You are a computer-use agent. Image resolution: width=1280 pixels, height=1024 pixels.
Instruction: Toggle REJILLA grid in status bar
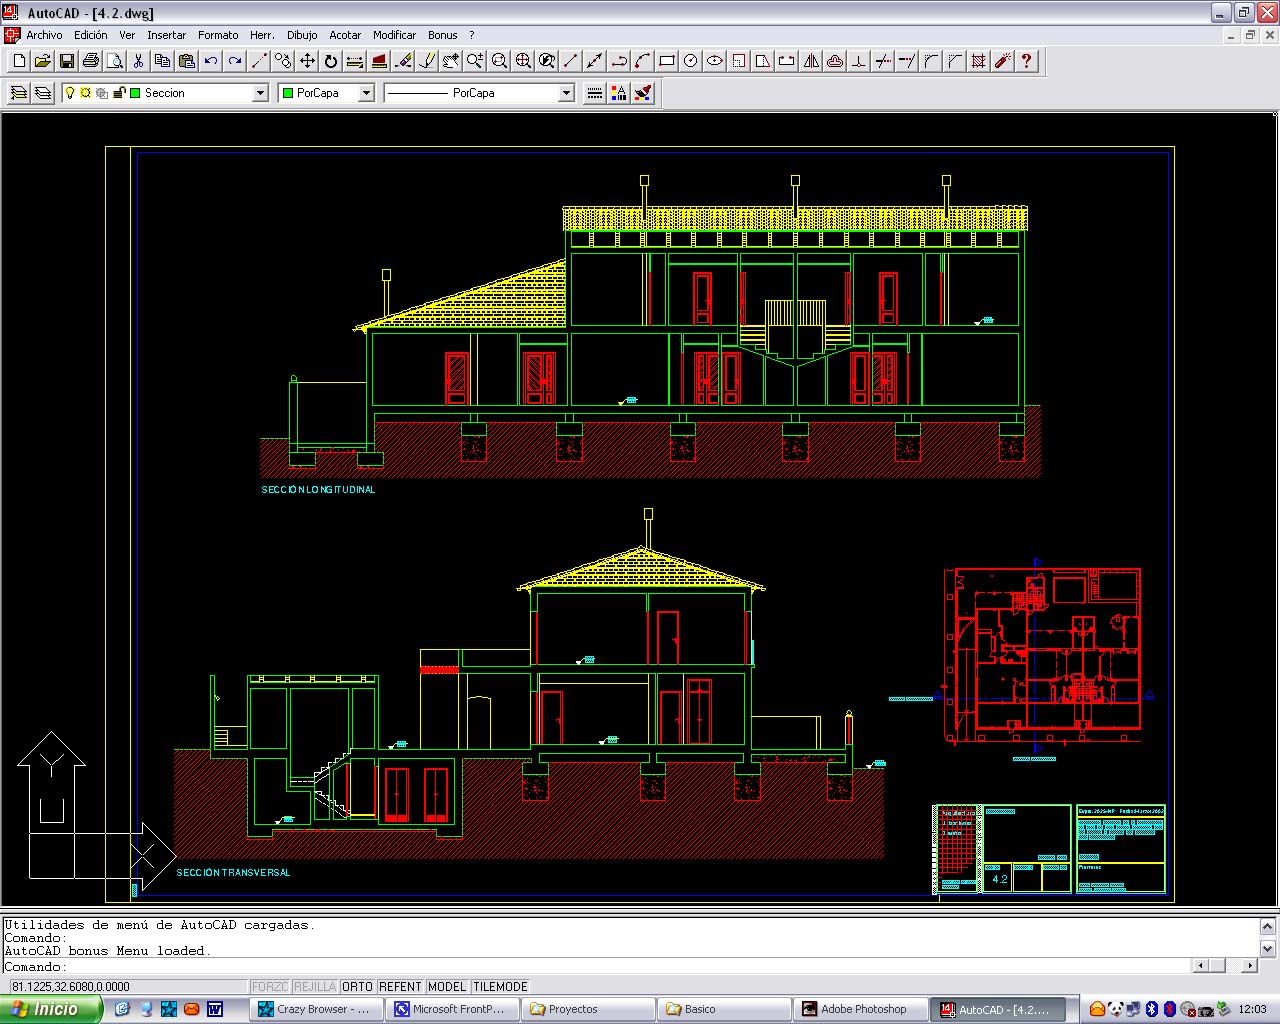pyautogui.click(x=315, y=986)
